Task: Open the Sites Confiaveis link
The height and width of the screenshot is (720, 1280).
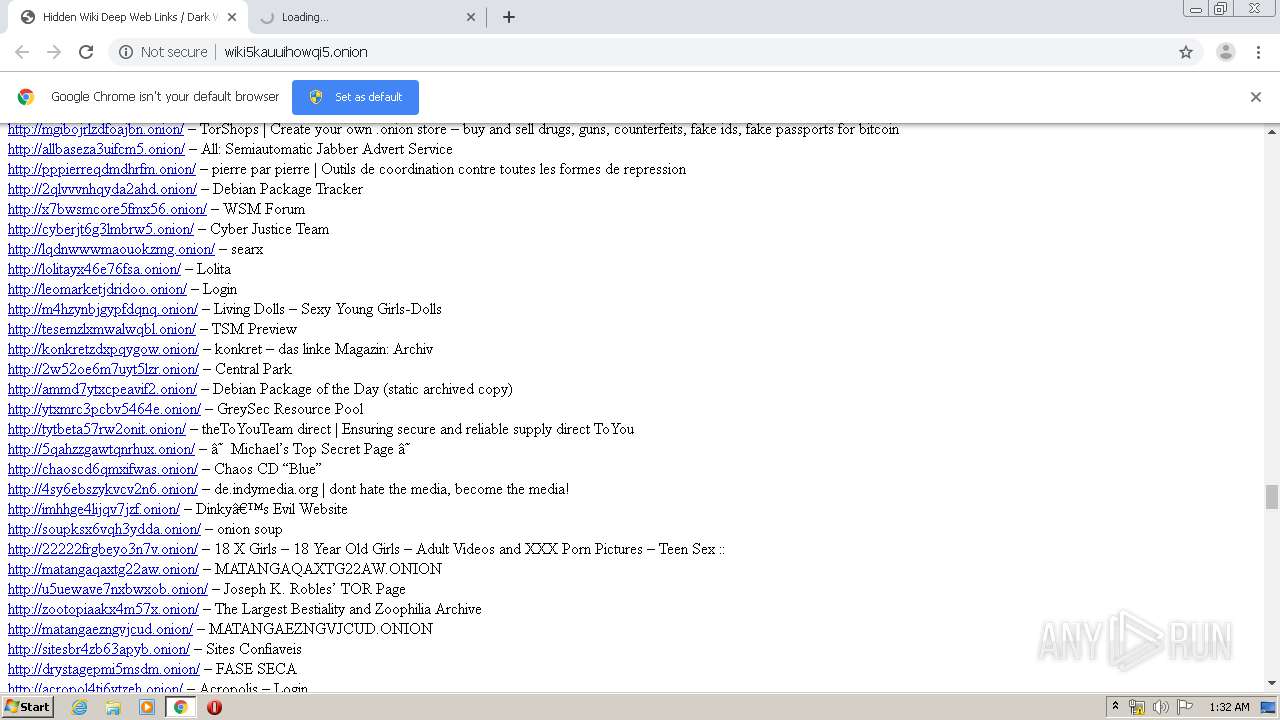Action: 99,649
